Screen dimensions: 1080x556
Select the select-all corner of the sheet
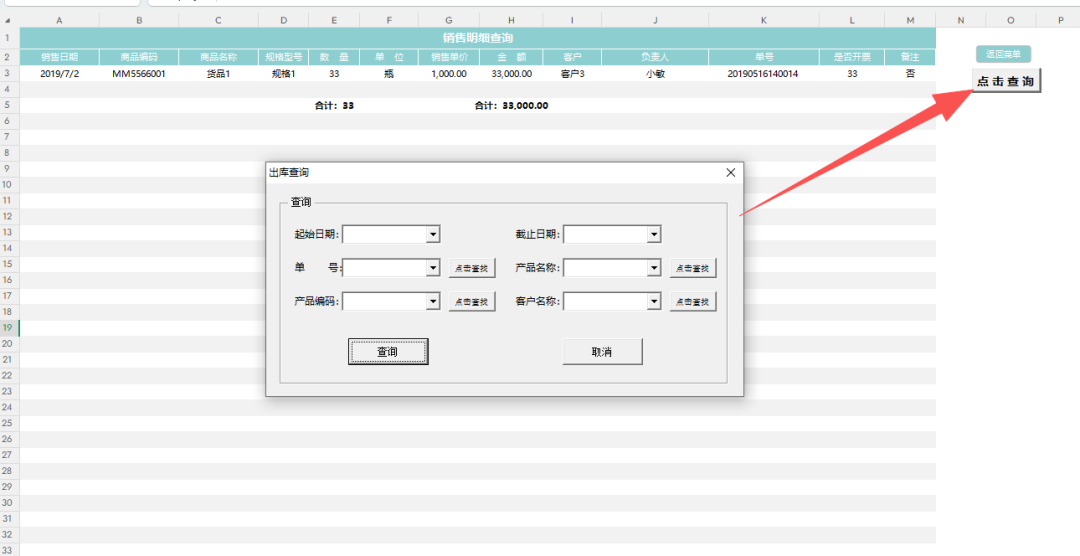click(x=9, y=20)
